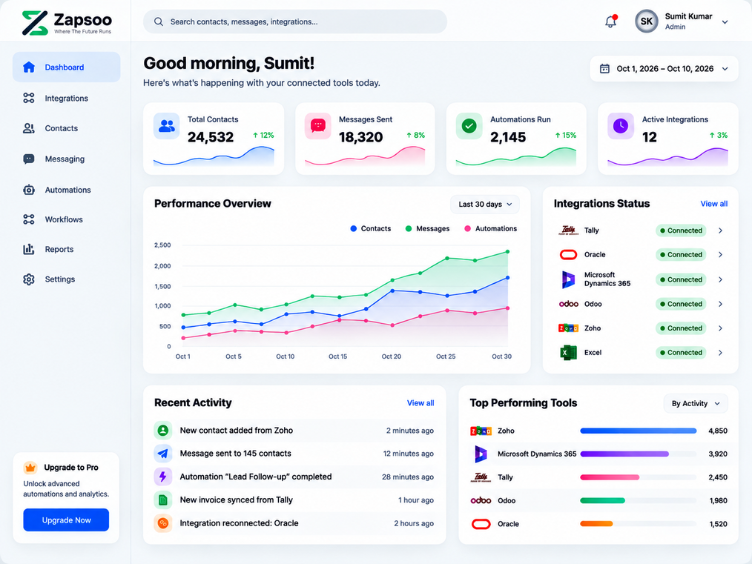Open the By Activity sort dropdown

point(695,403)
